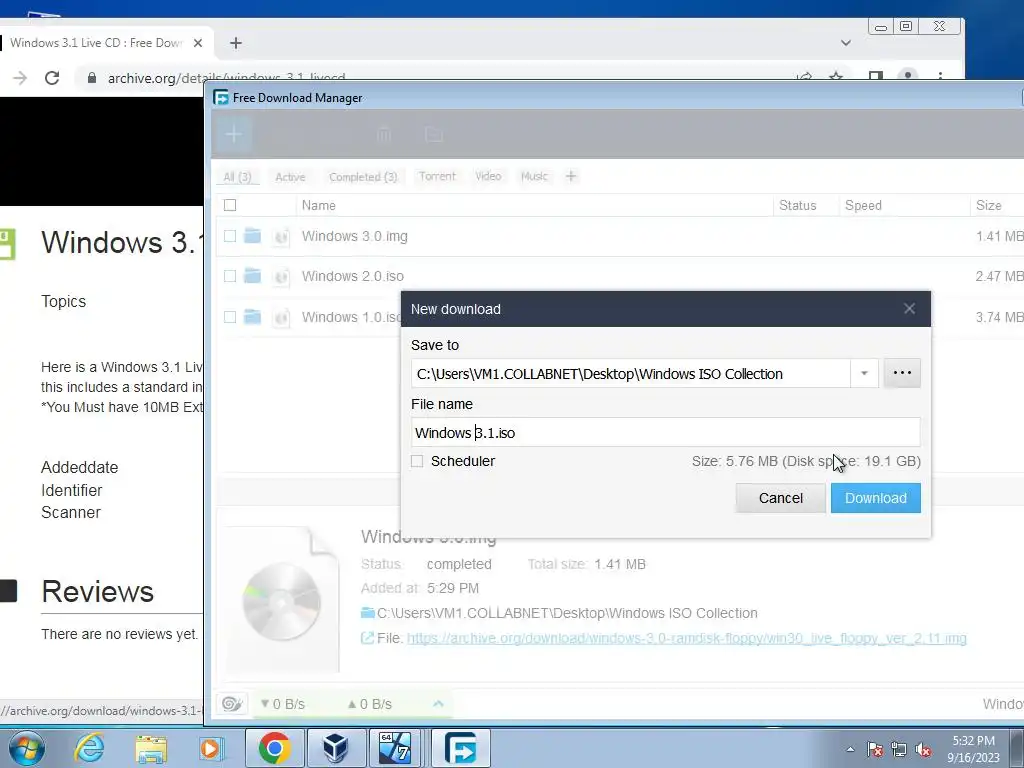1024x768 pixels.
Task: Click the disc file icon of Windows 1.0.iso
Action: pyautogui.click(x=281, y=317)
